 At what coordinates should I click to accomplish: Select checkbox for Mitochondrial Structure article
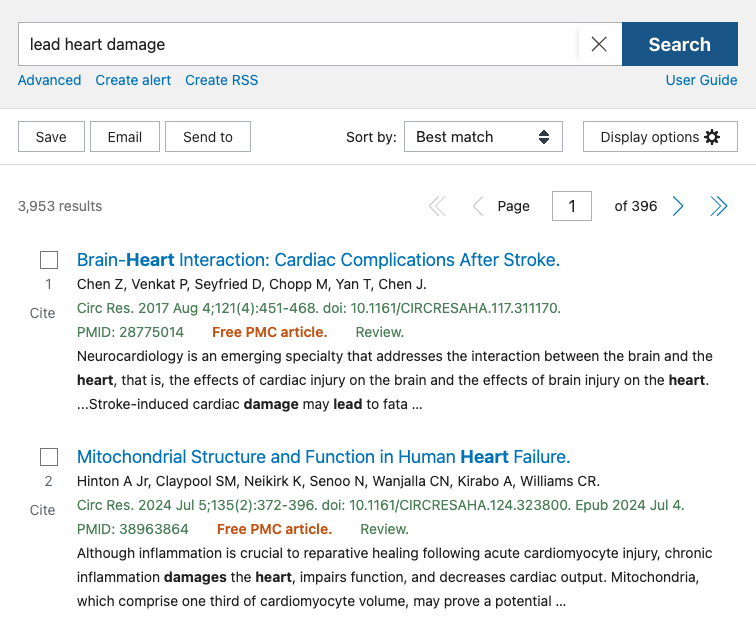tap(49, 457)
